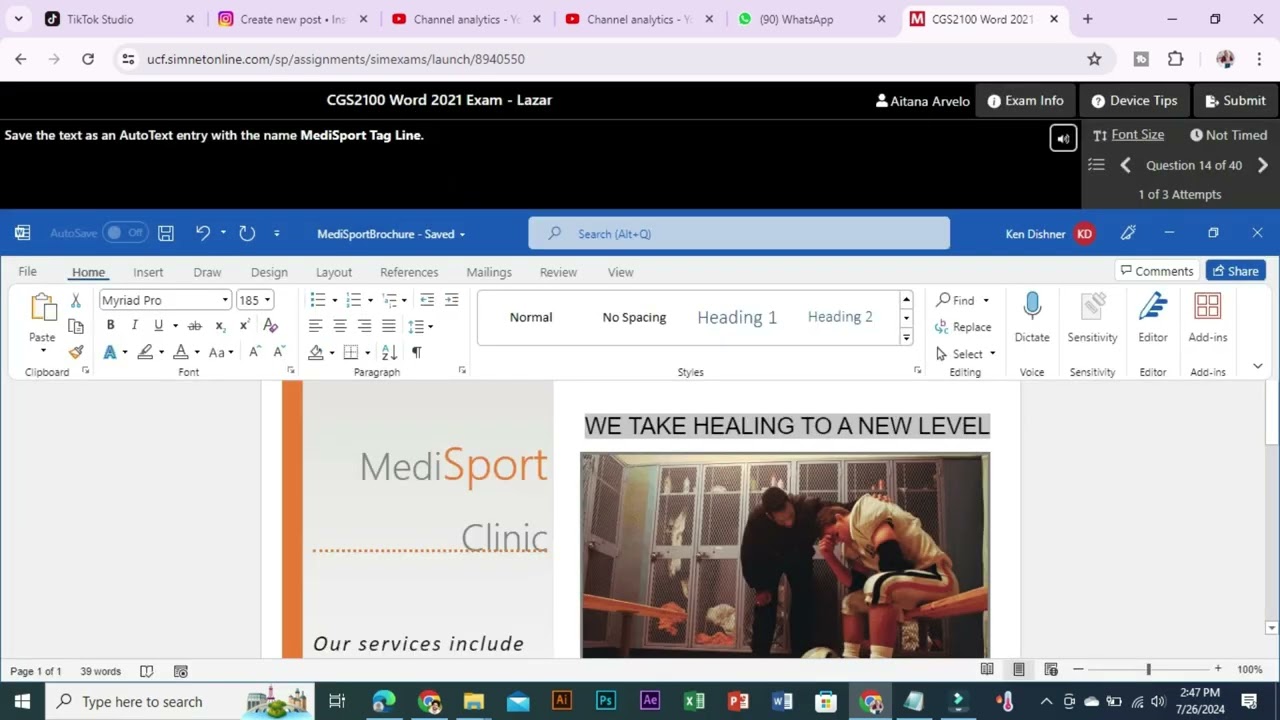Click the Sensitivity icon

1092,307
